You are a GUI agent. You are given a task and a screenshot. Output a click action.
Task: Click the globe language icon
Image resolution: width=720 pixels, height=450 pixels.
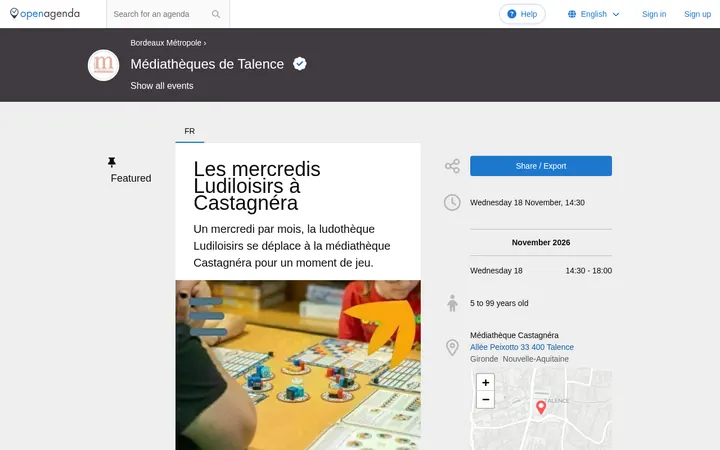(572, 14)
